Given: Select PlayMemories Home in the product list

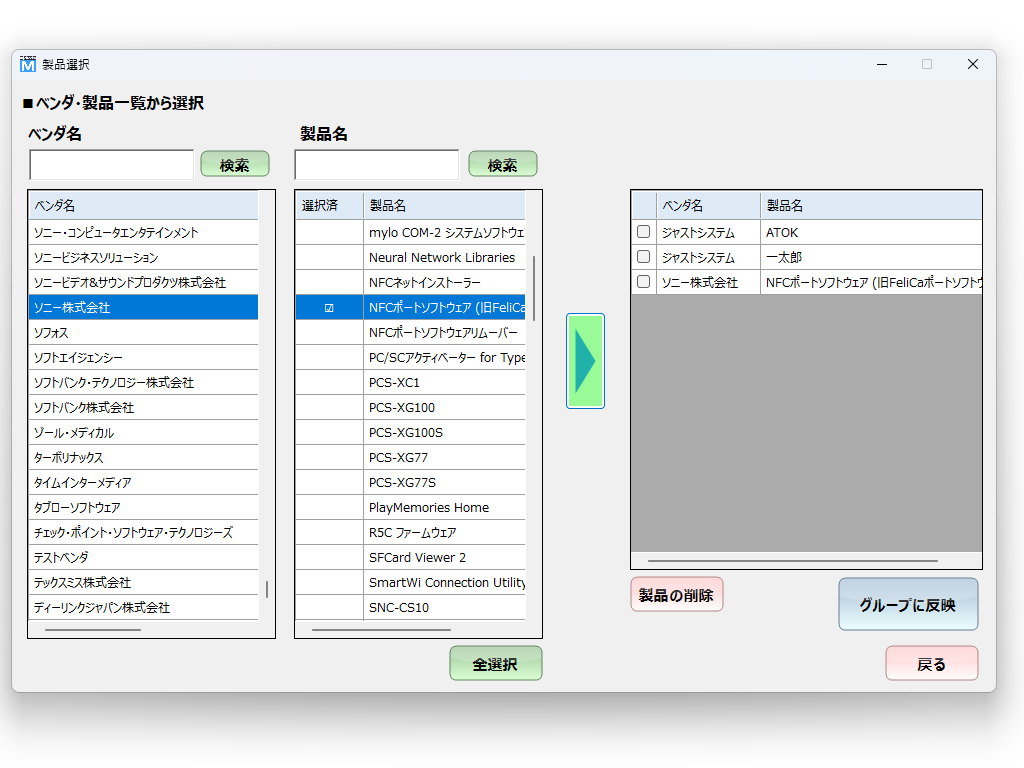Looking at the screenshot, I should coord(440,507).
